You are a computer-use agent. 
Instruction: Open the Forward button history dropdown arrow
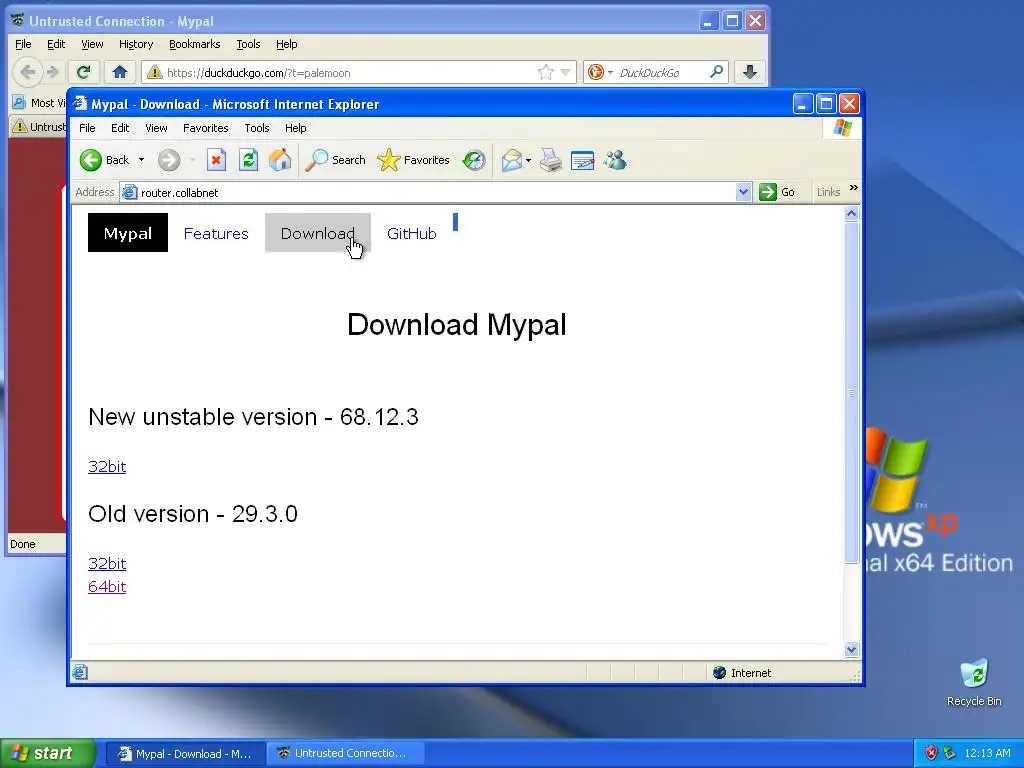click(192, 160)
